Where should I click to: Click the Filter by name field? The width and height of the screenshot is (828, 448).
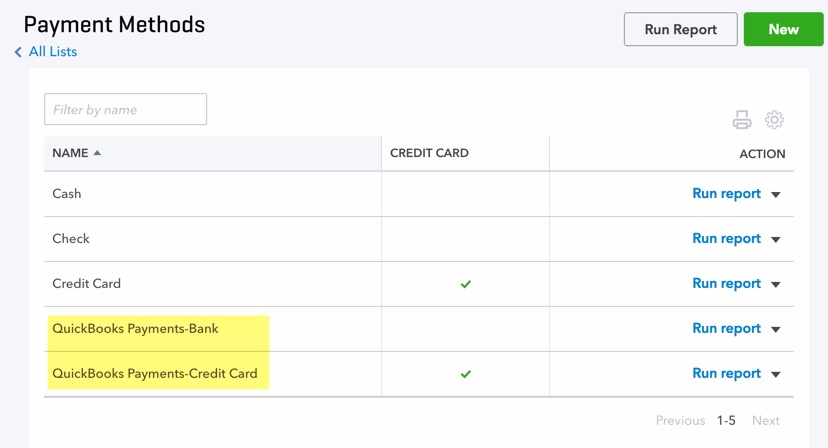pyautogui.click(x=126, y=109)
